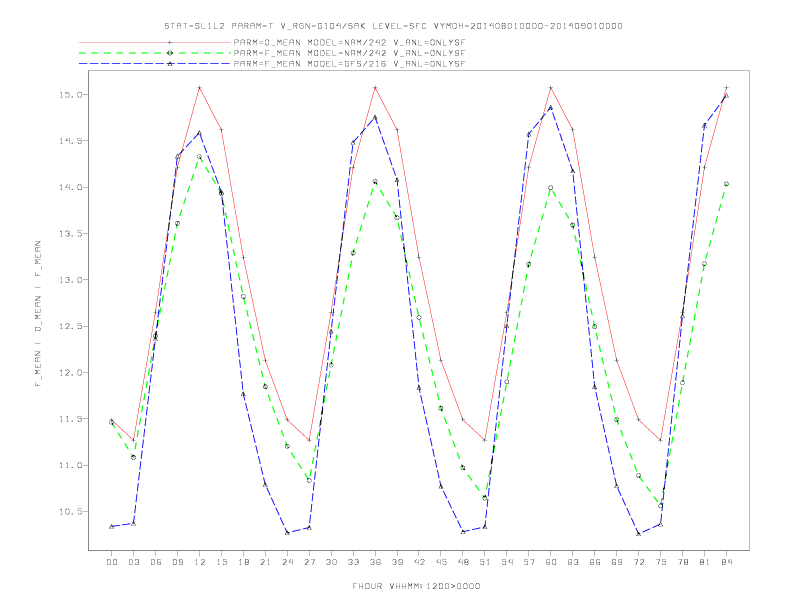792x612 pixels.
Task: Click the 48 forecast hour tick label
Action: (x=463, y=562)
